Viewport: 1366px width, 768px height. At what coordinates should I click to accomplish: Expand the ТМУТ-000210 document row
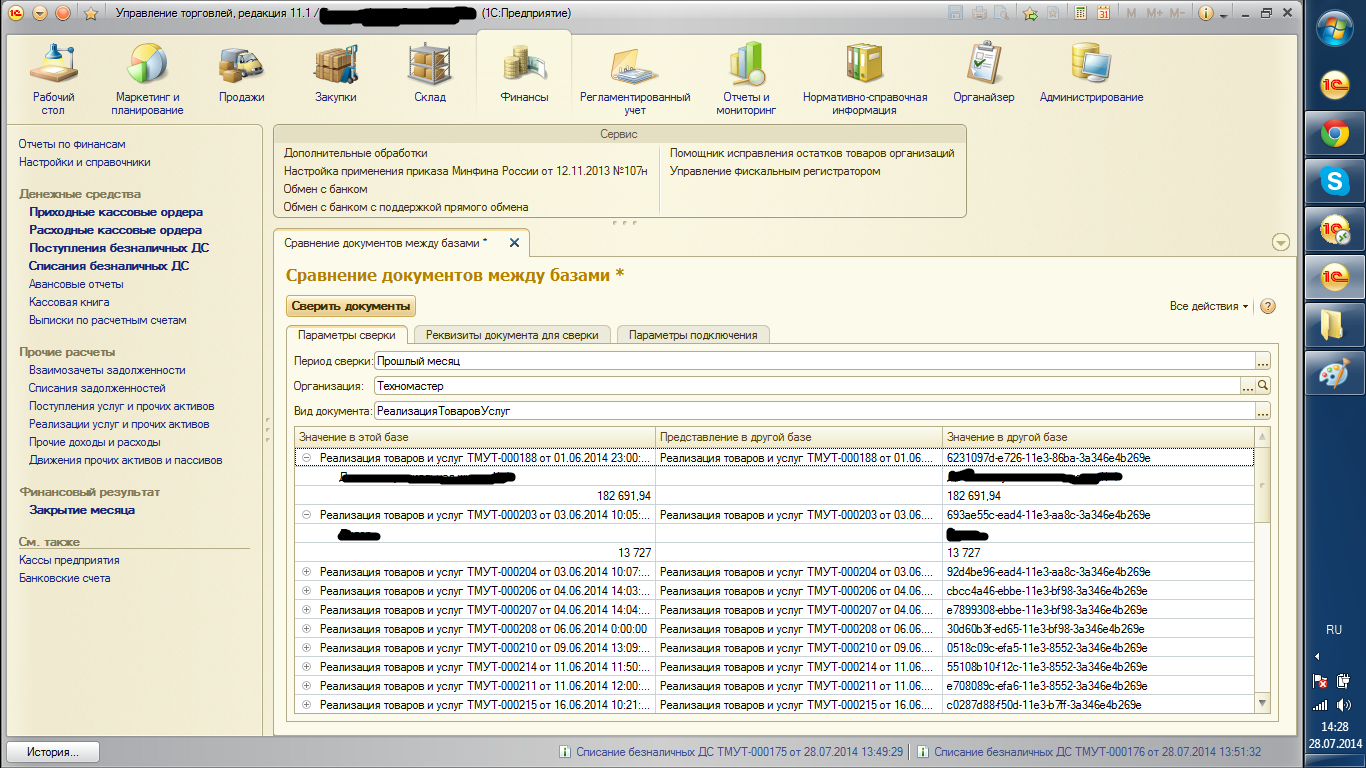pos(307,648)
